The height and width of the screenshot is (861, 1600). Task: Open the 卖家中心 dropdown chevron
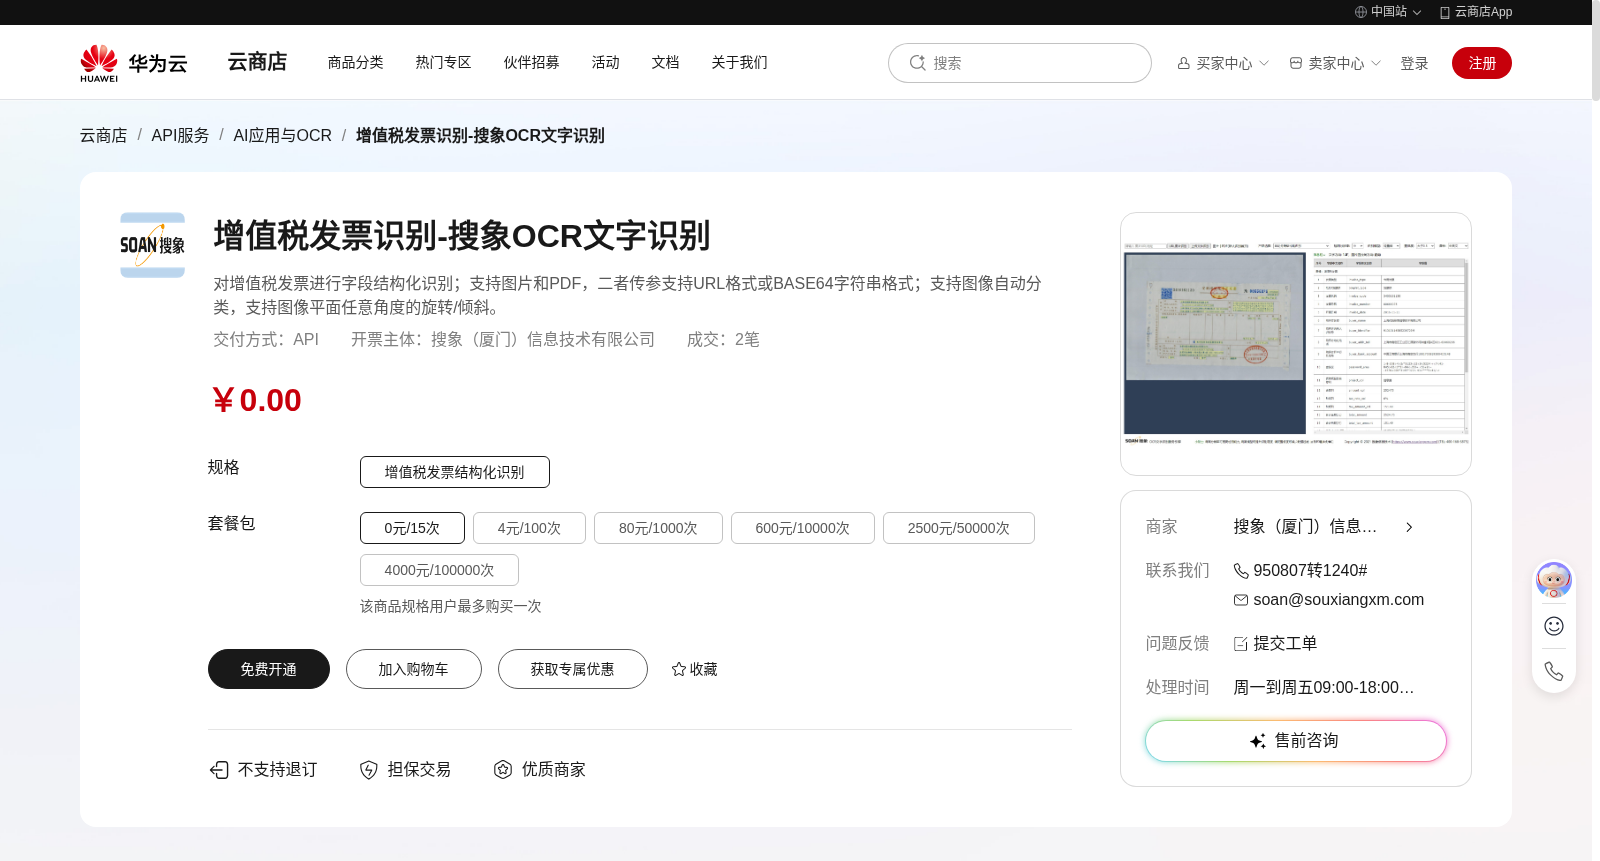(1376, 63)
